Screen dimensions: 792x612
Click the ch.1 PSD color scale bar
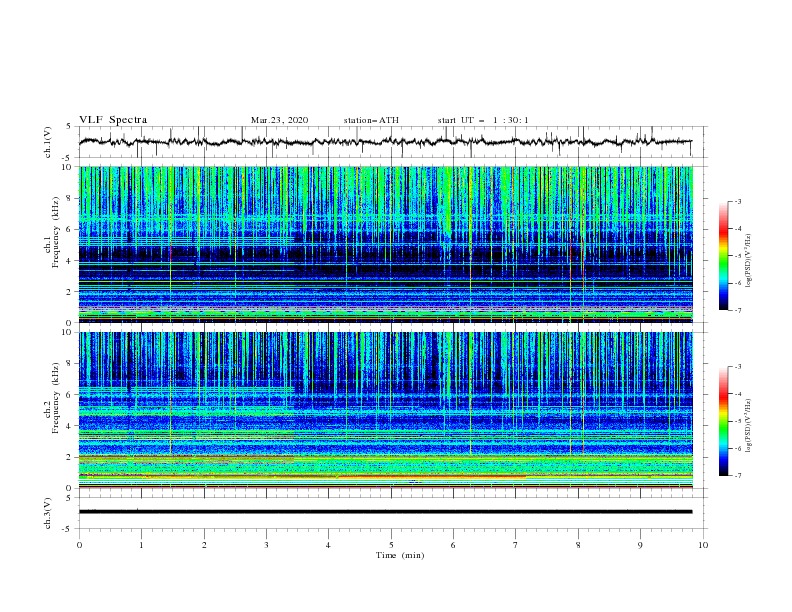(723, 256)
